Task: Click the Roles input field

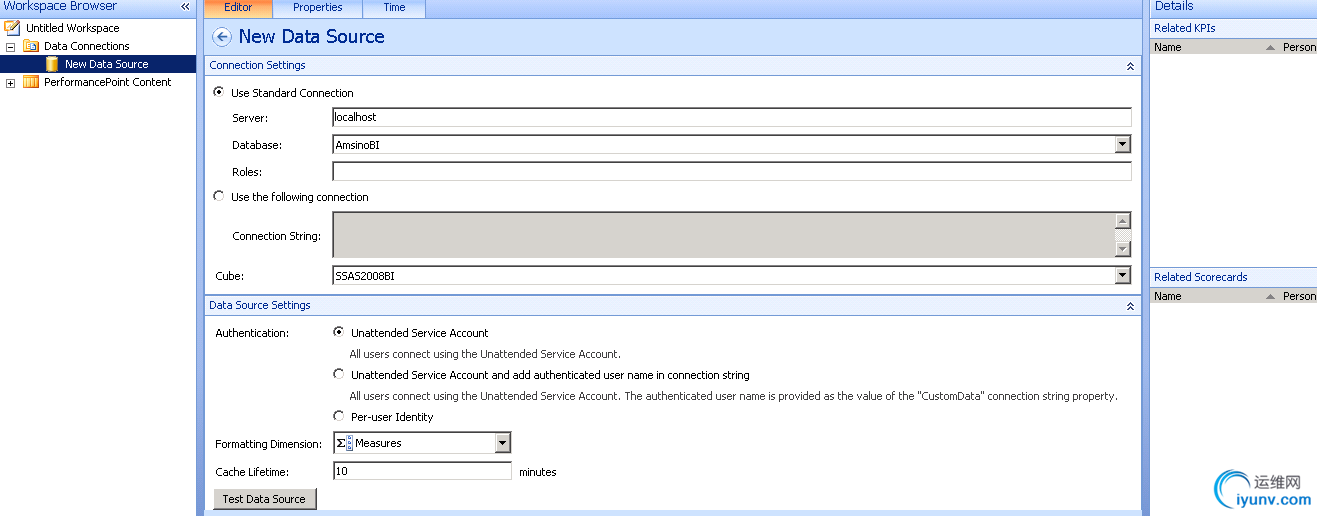Action: [732, 171]
